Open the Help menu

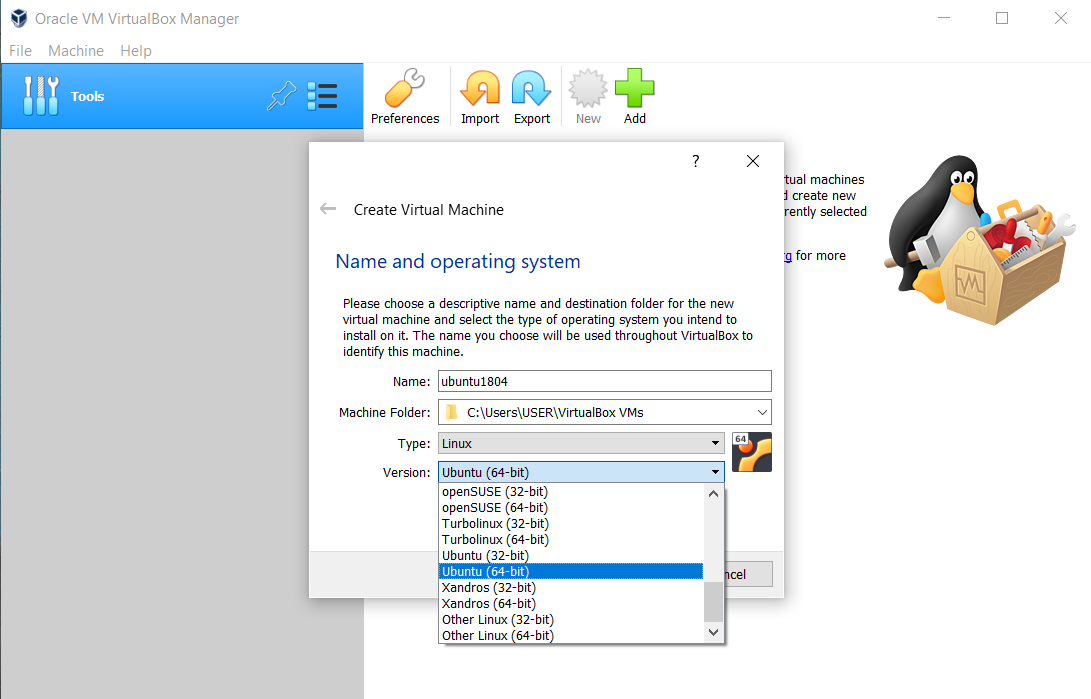pos(136,50)
